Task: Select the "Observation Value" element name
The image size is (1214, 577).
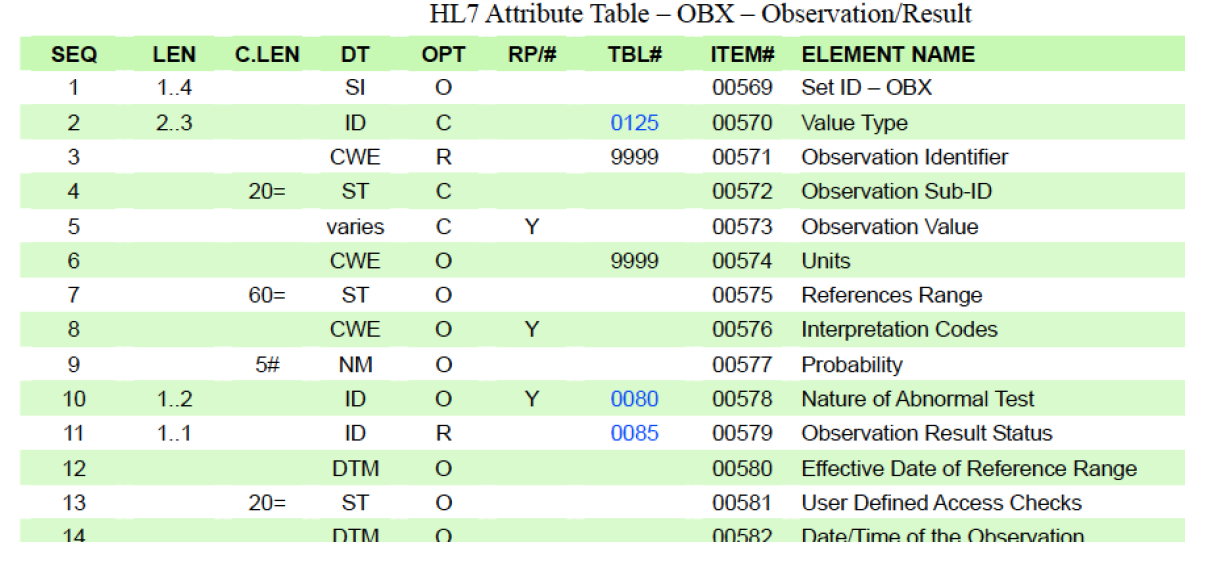Action: point(890,227)
